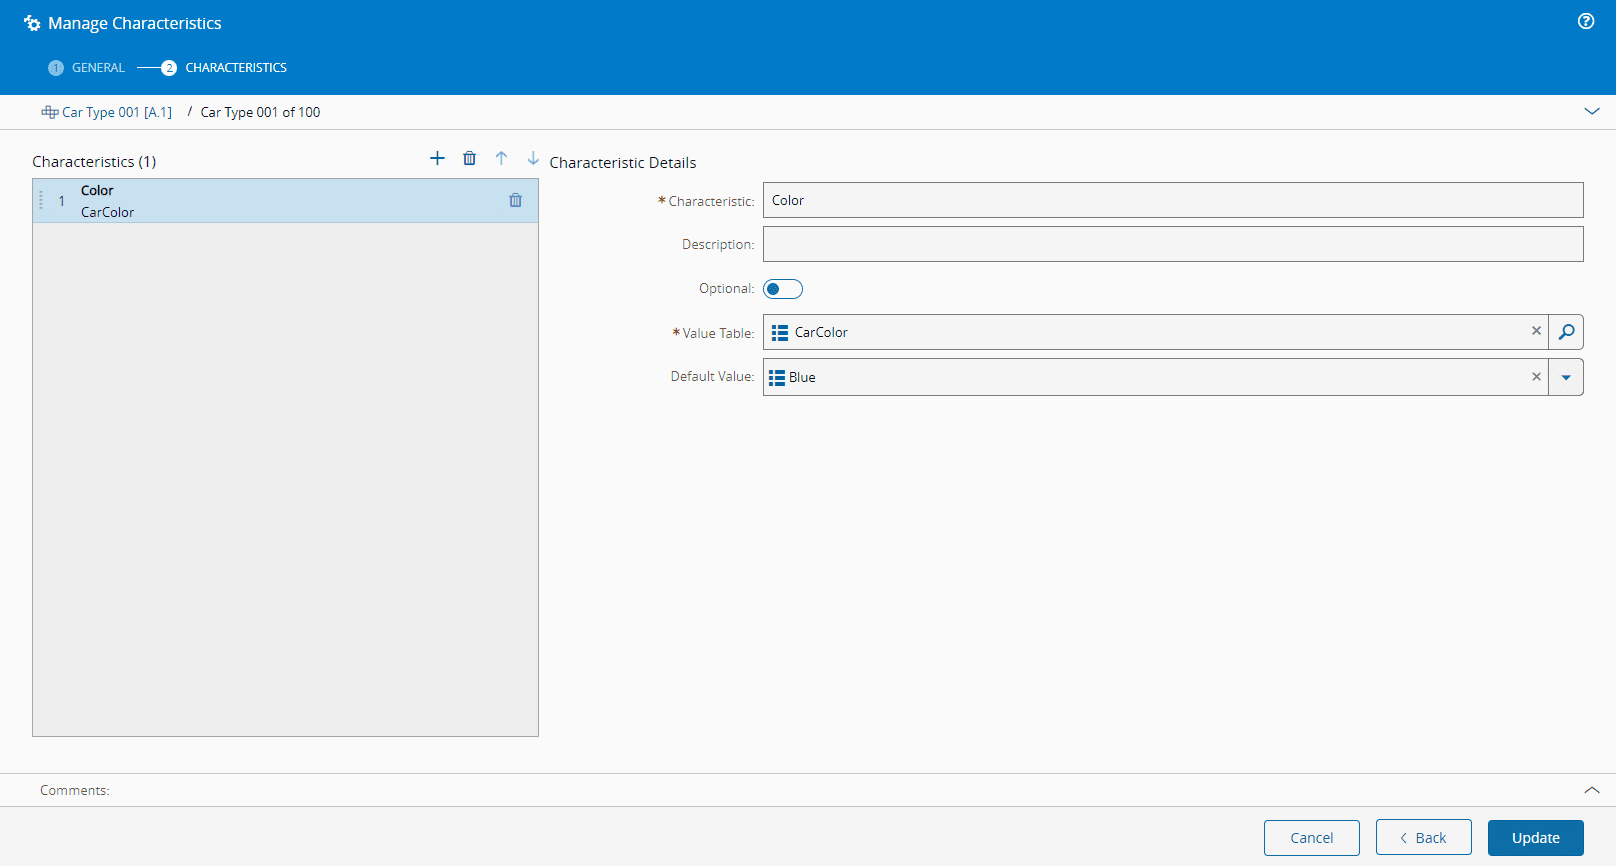The image size is (1616, 866).
Task: Collapse the breadcrumb header chevron
Action: coord(1592,111)
